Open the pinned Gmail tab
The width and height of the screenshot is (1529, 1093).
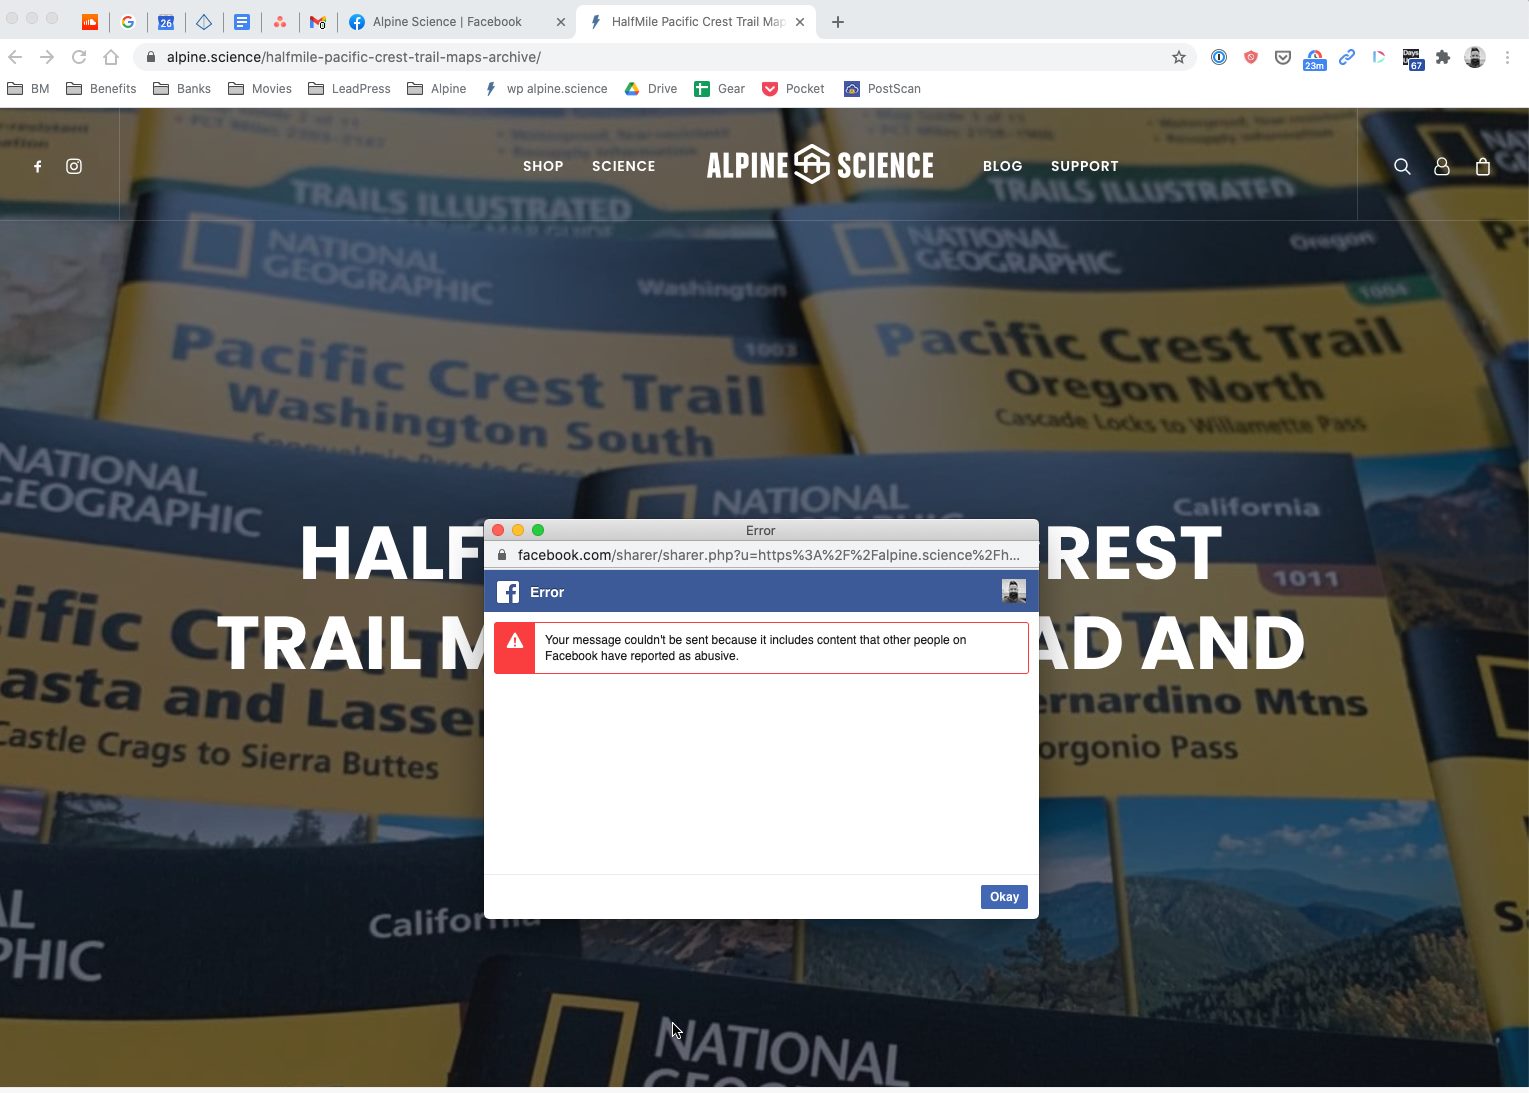[318, 22]
